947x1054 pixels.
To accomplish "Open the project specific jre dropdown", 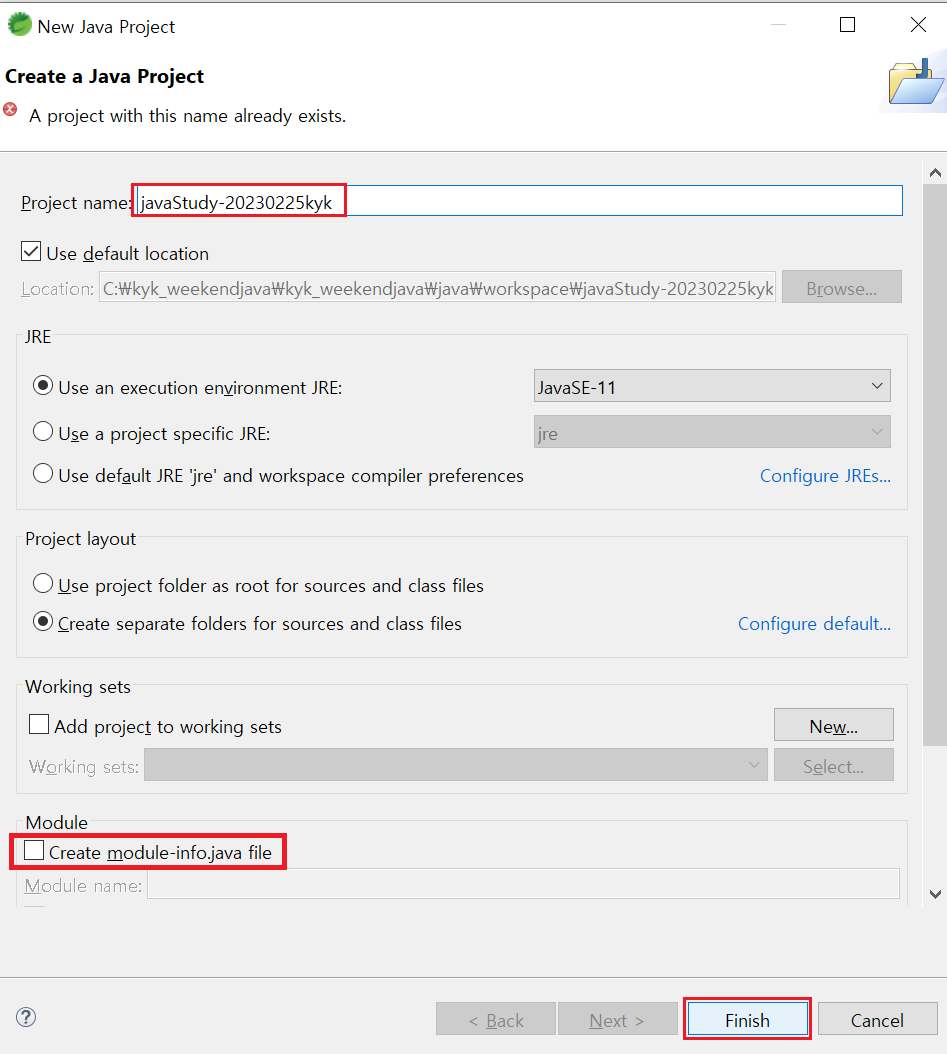I will [x=712, y=432].
